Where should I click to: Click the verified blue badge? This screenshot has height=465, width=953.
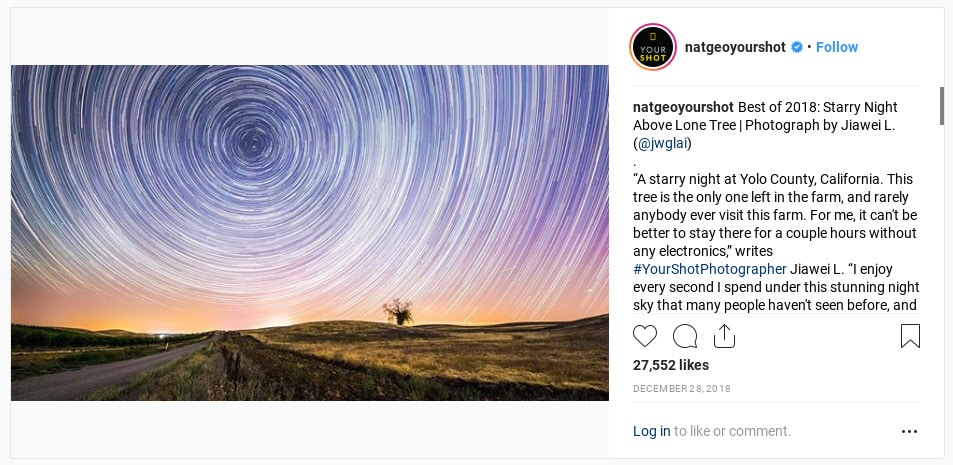click(x=797, y=47)
